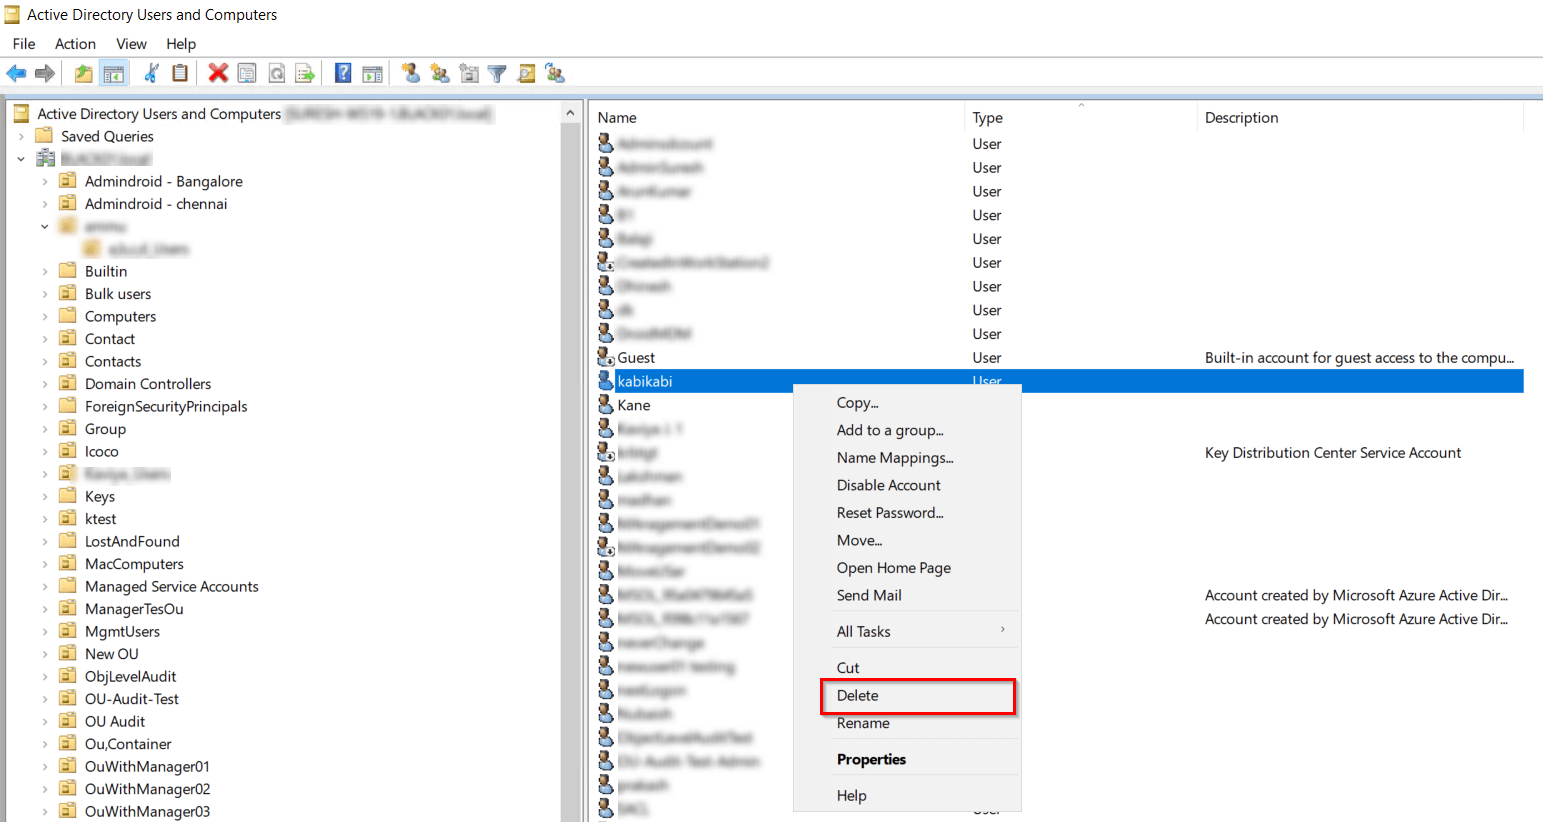Click the Set Filter Options funnel icon
This screenshot has width=1543, height=822.
tap(497, 73)
